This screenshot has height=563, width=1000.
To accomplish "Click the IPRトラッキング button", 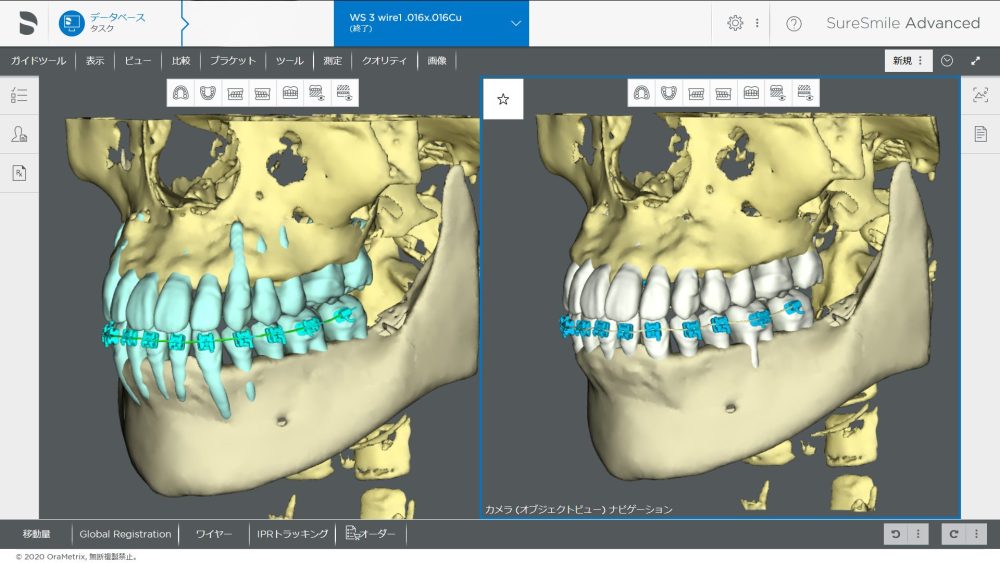I will tap(292, 534).
